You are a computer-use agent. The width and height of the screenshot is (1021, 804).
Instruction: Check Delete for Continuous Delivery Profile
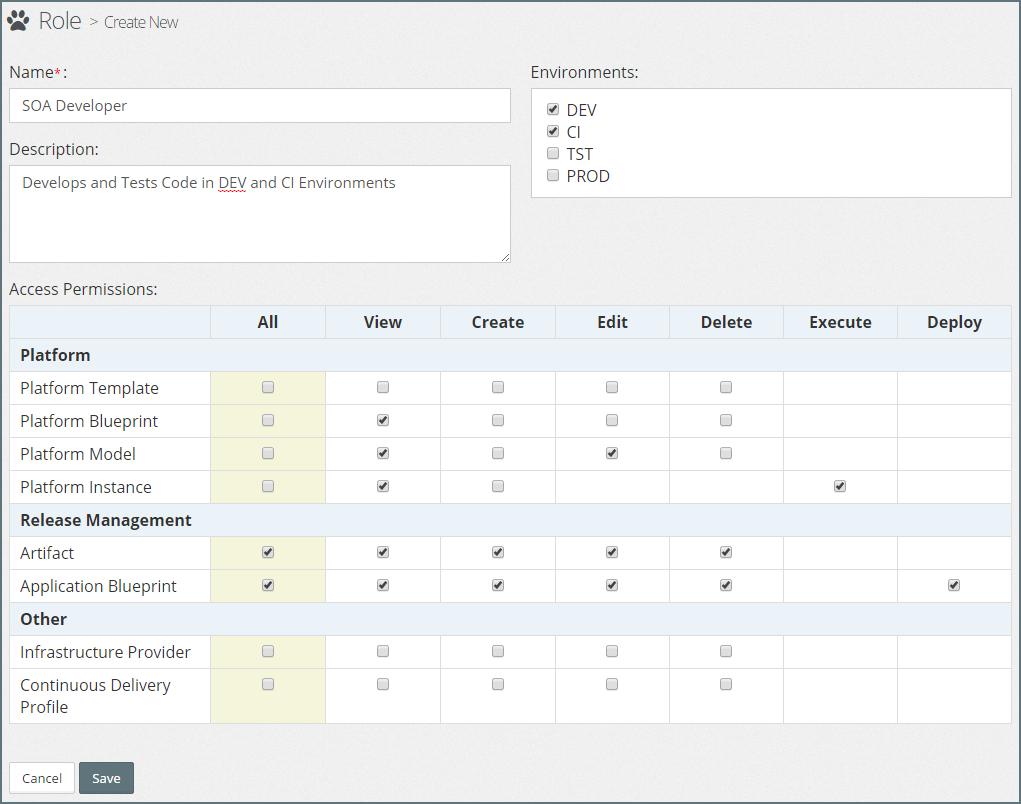[726, 685]
